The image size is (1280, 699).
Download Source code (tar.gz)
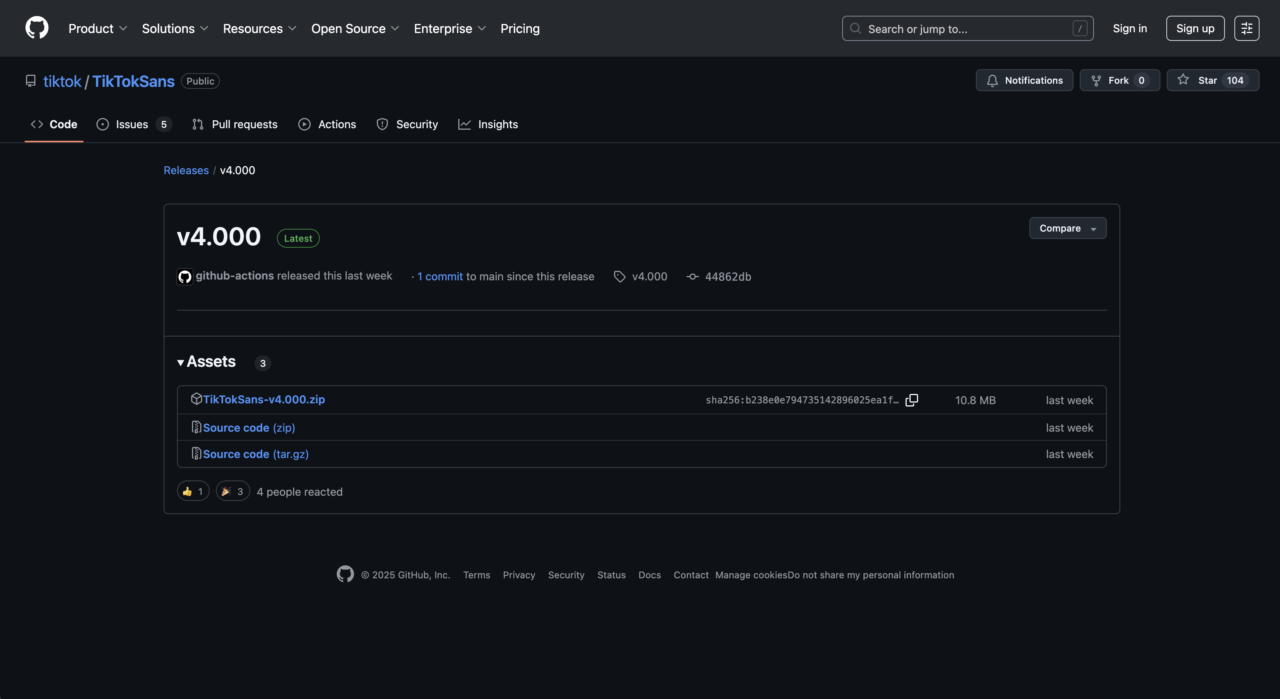coord(256,454)
